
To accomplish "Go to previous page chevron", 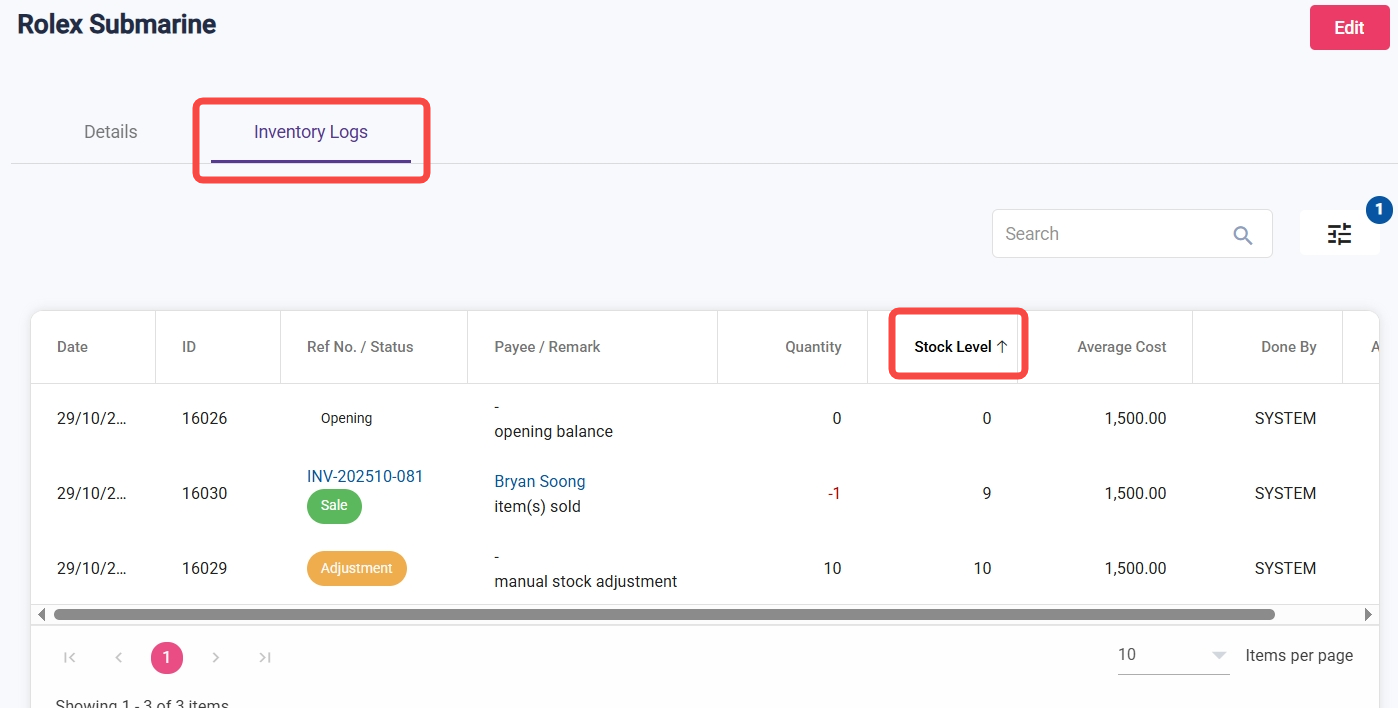I will pyautogui.click(x=118, y=657).
